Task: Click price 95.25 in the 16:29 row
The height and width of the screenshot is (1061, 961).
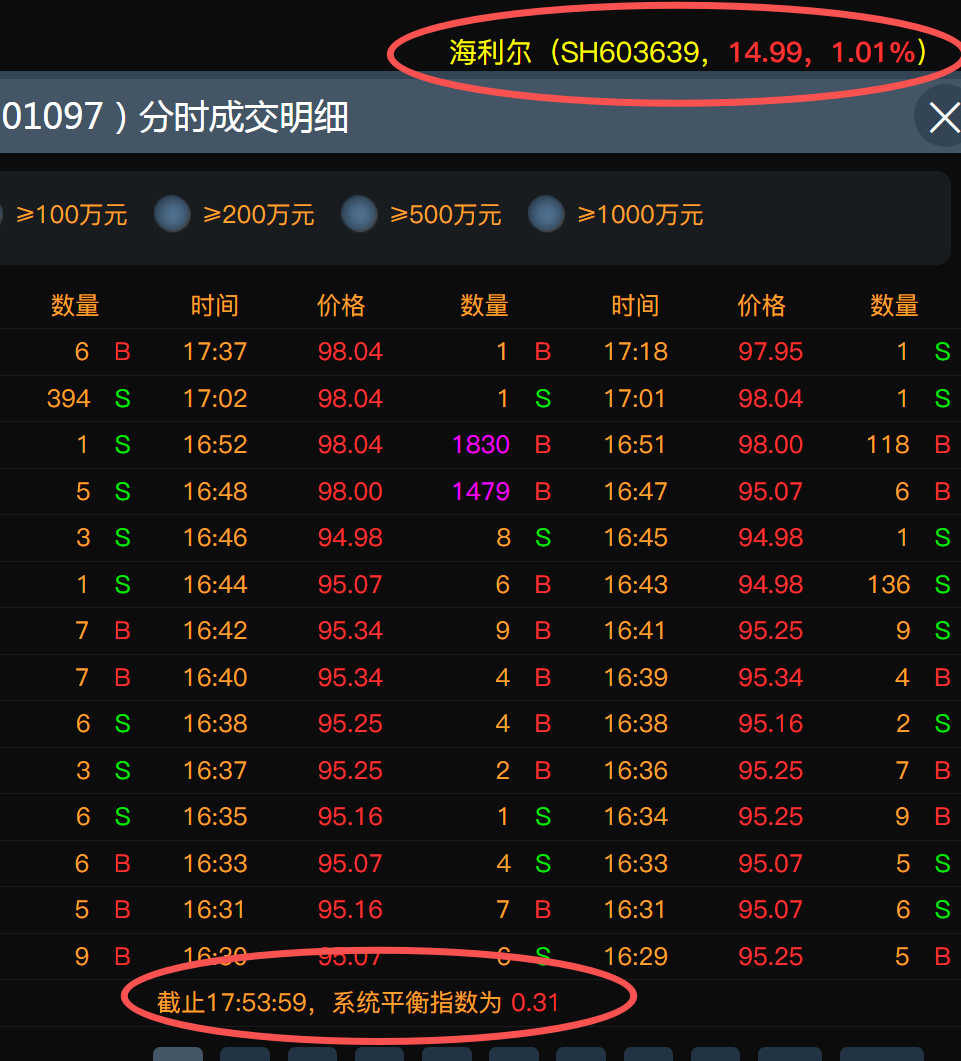Action: point(771,956)
